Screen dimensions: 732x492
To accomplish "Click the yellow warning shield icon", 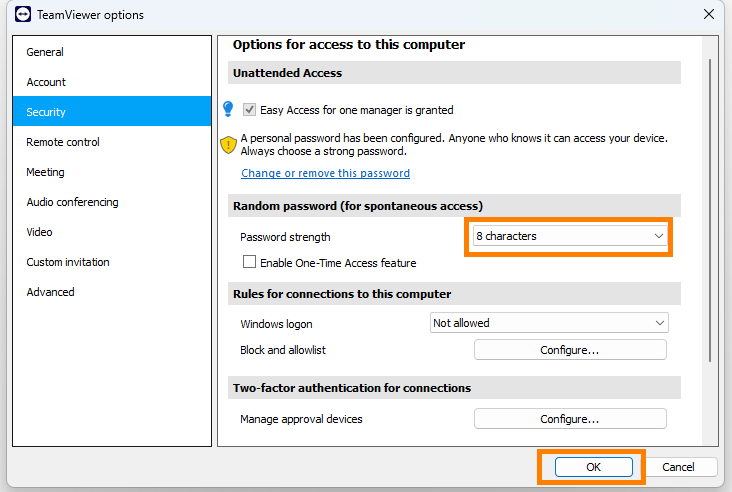I will point(228,145).
